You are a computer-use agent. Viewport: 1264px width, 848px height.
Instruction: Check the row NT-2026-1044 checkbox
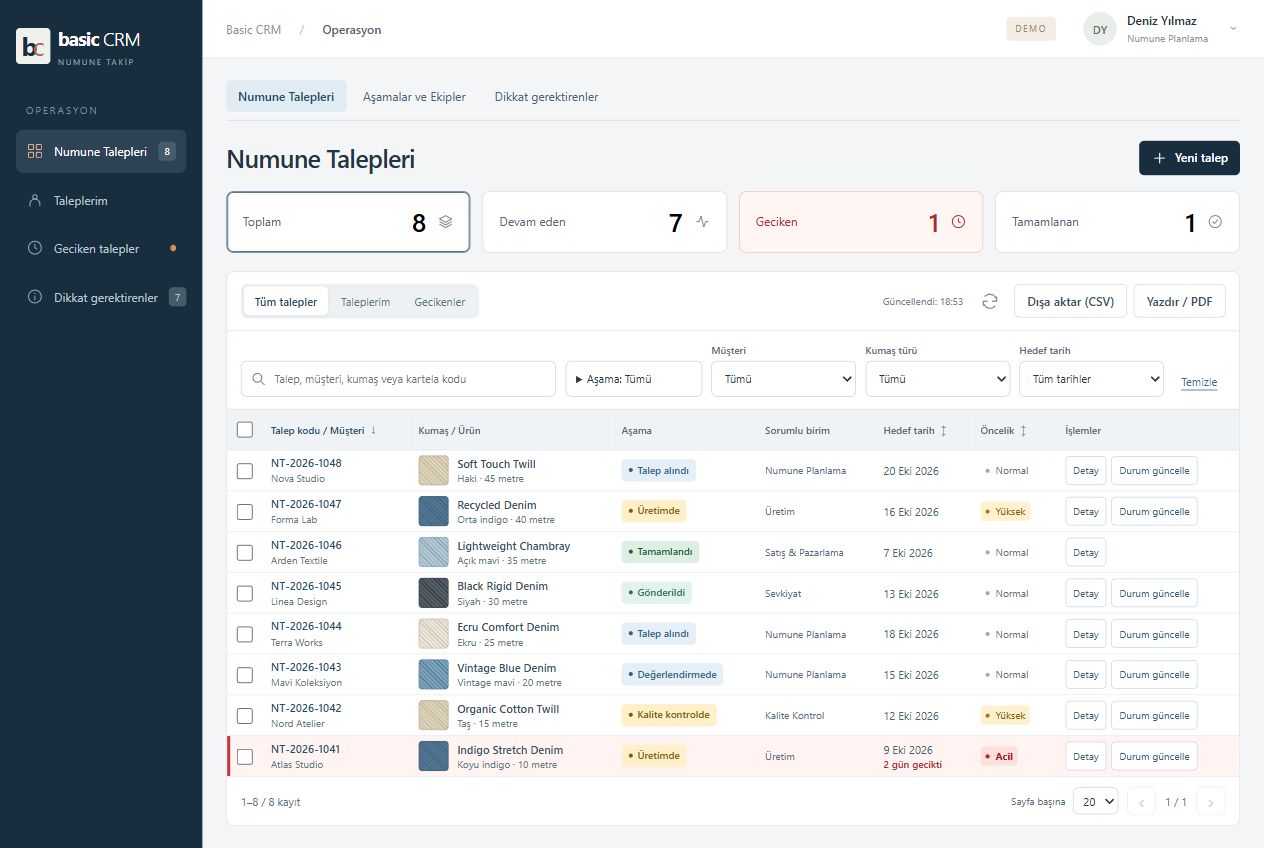(x=245, y=634)
